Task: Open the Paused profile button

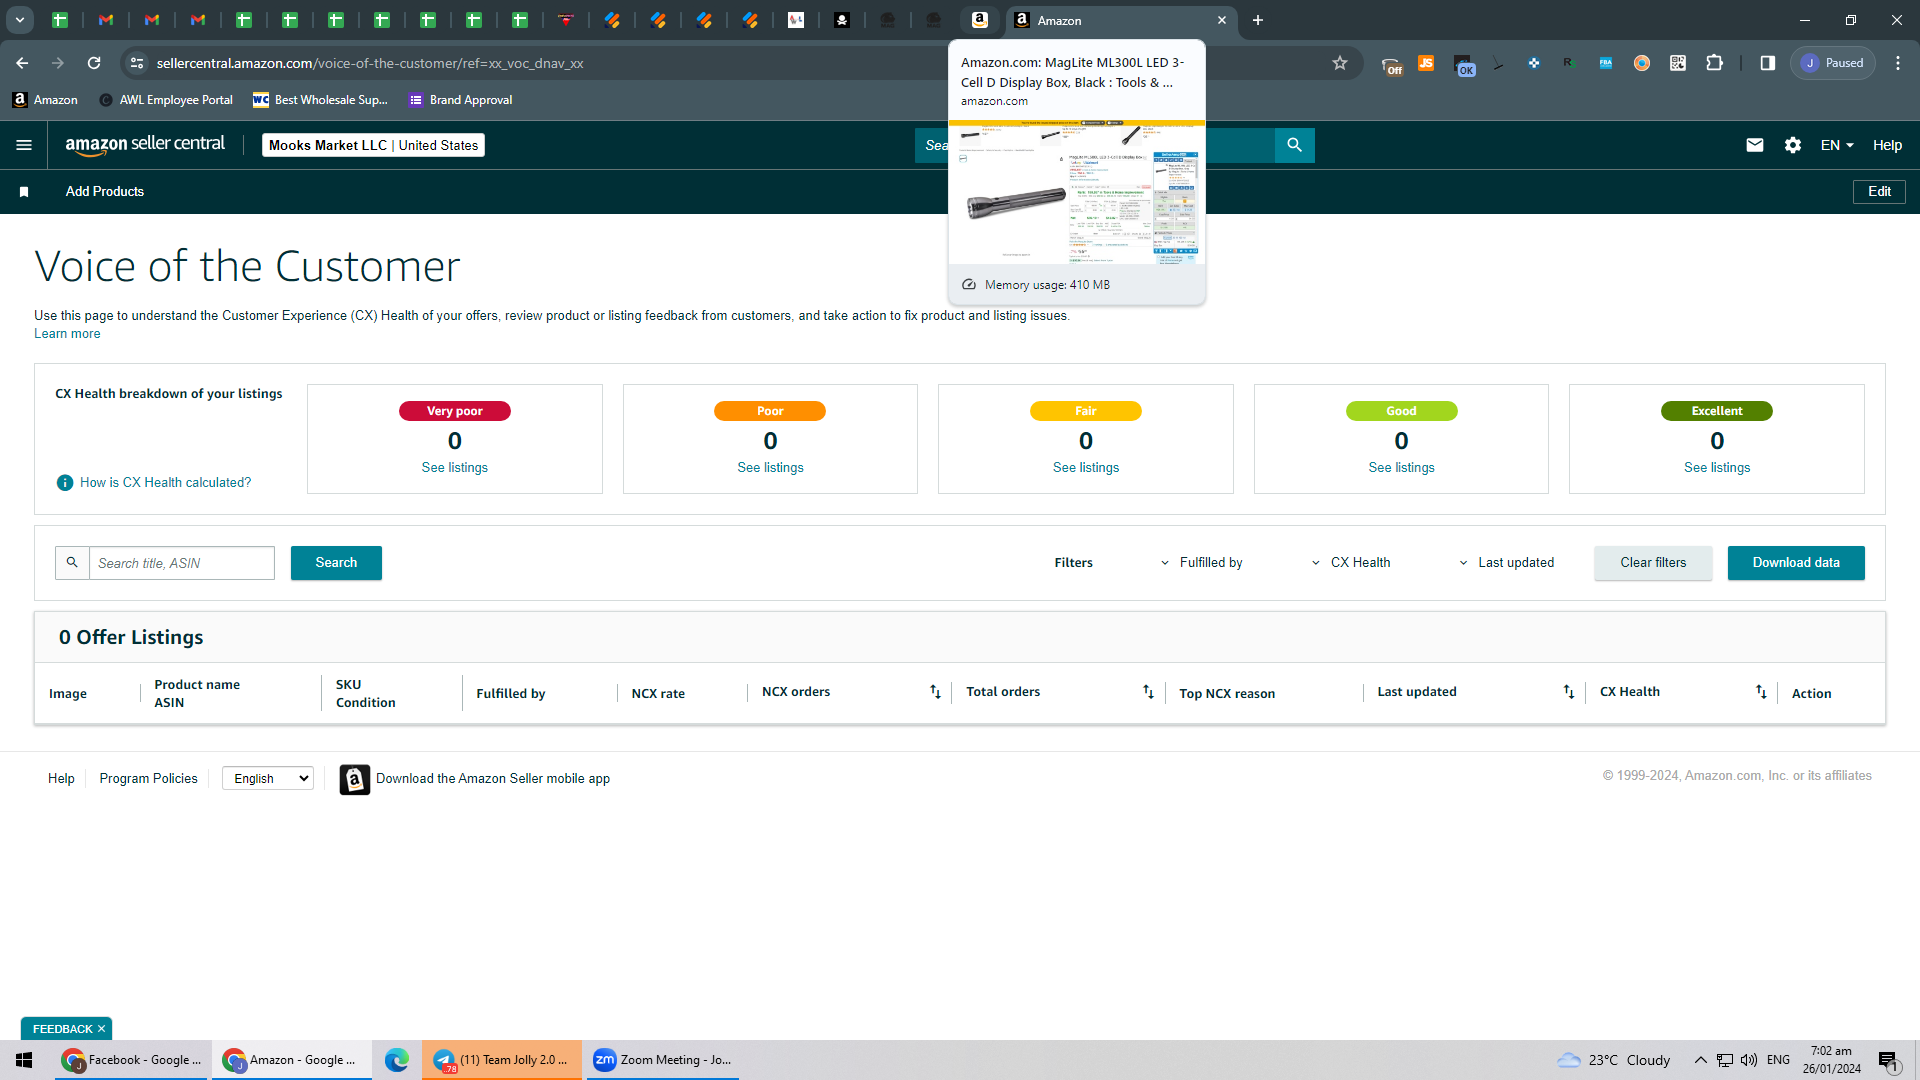Action: pyautogui.click(x=1833, y=63)
